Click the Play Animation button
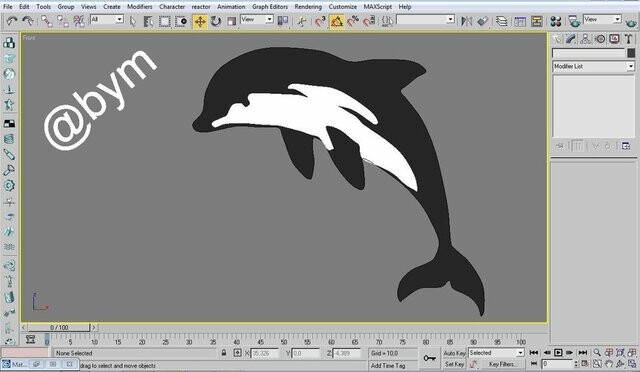 558,353
